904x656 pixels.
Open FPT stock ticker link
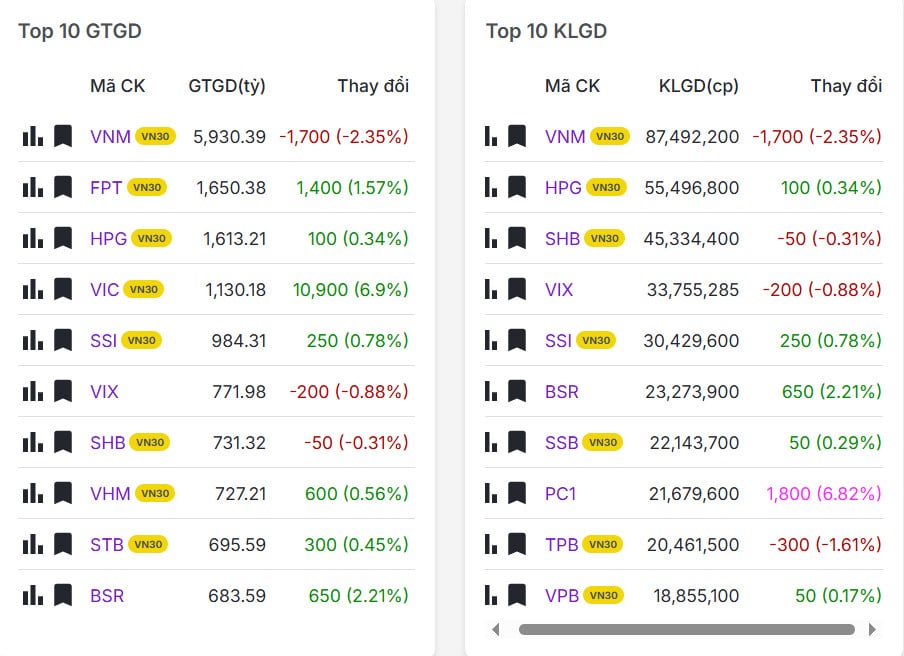pyautogui.click(x=106, y=187)
